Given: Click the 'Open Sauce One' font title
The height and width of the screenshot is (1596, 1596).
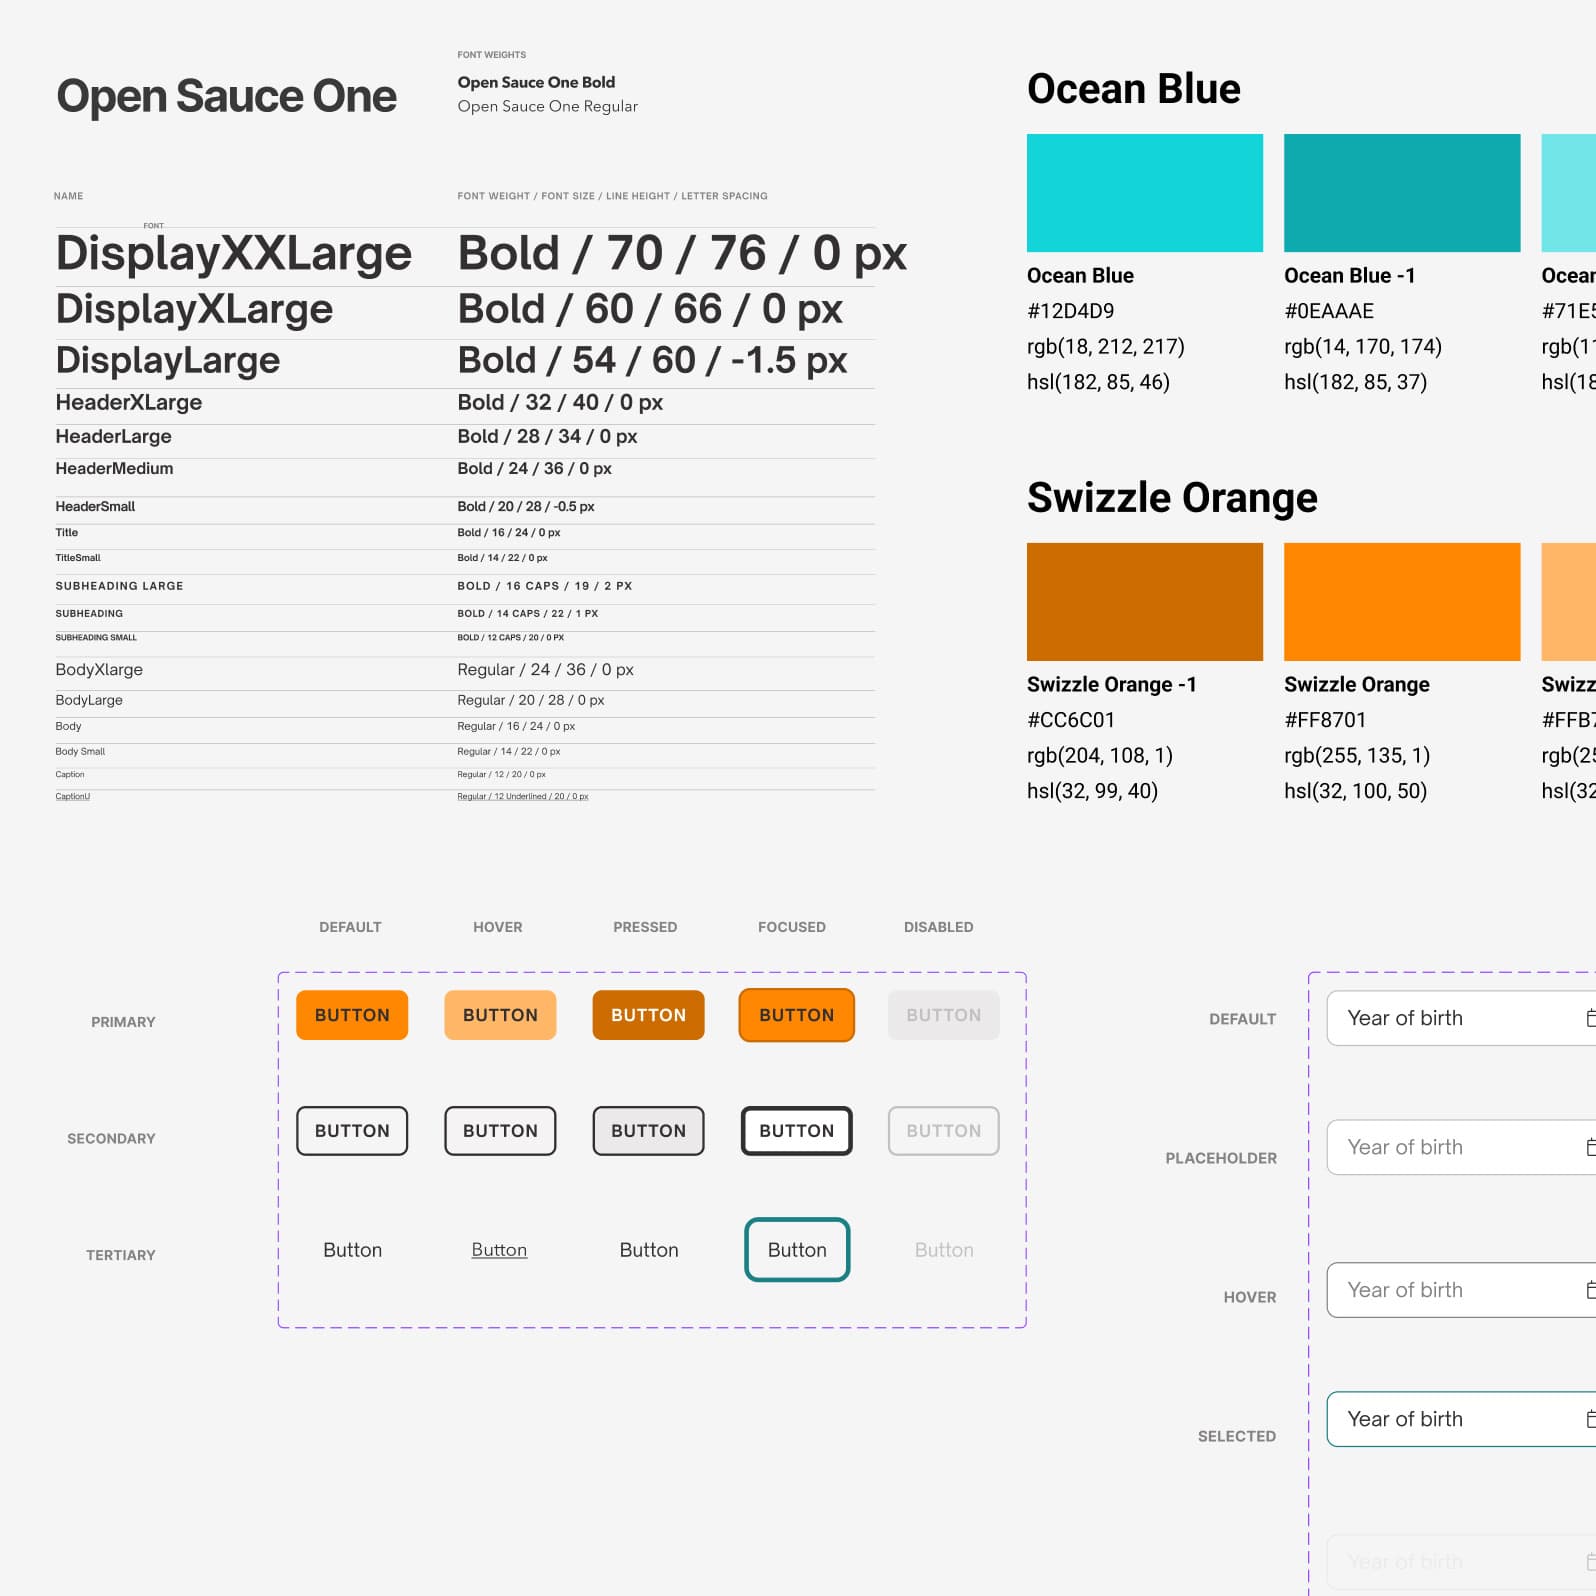Looking at the screenshot, I should click(x=227, y=96).
